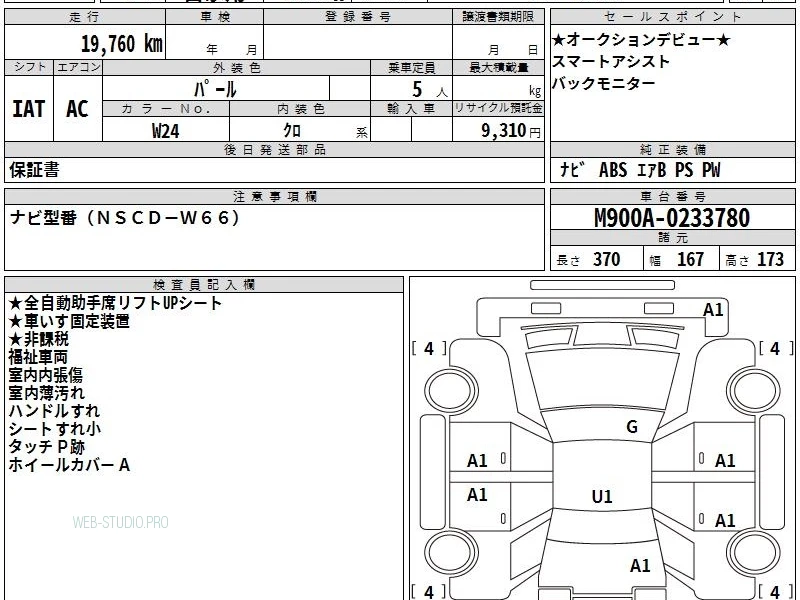This screenshot has width=800, height=600.
Task: Click height value 173
Action: 770,260
